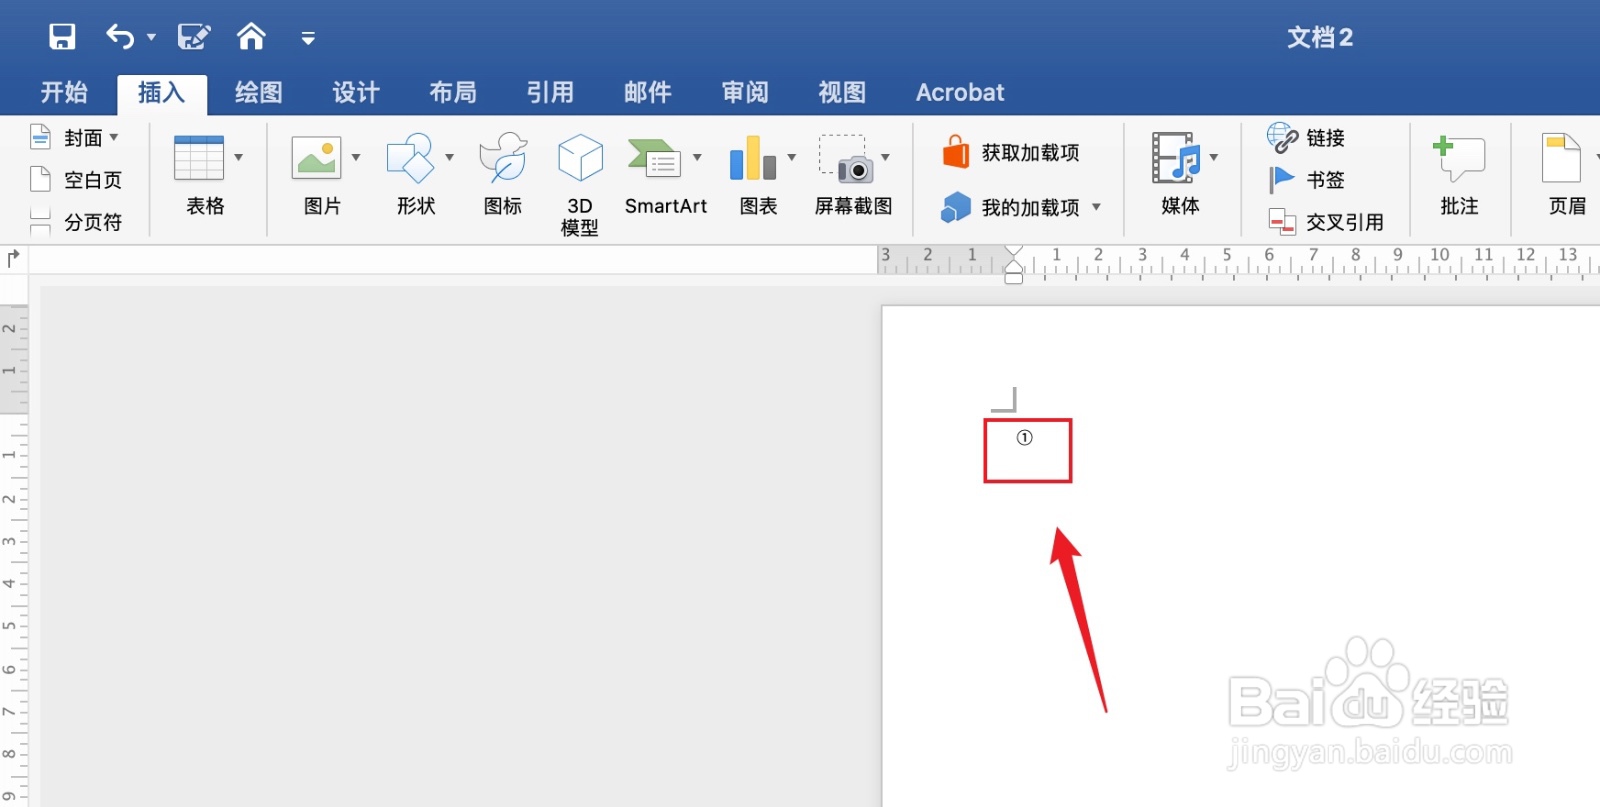Click the Home icon in title bar
Image resolution: width=1600 pixels, height=807 pixels.
click(x=251, y=37)
